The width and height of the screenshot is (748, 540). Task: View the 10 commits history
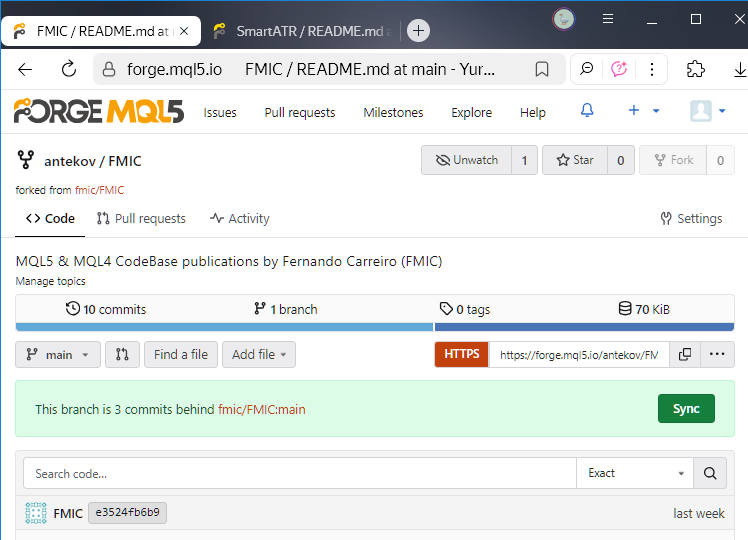[106, 309]
